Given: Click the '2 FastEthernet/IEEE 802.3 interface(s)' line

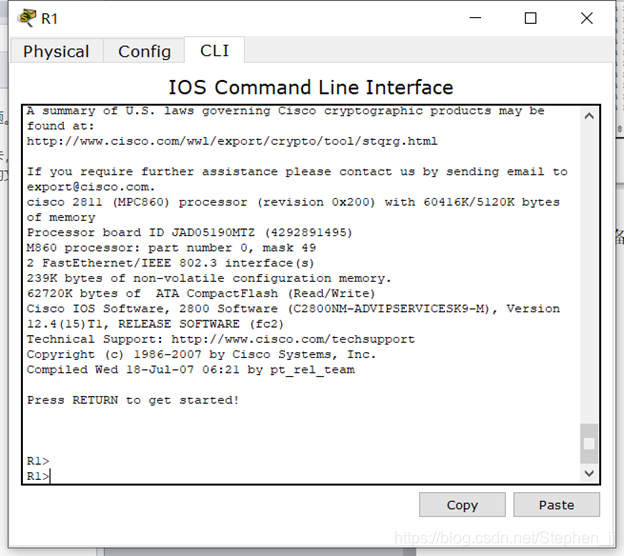Looking at the screenshot, I should click(170, 263).
